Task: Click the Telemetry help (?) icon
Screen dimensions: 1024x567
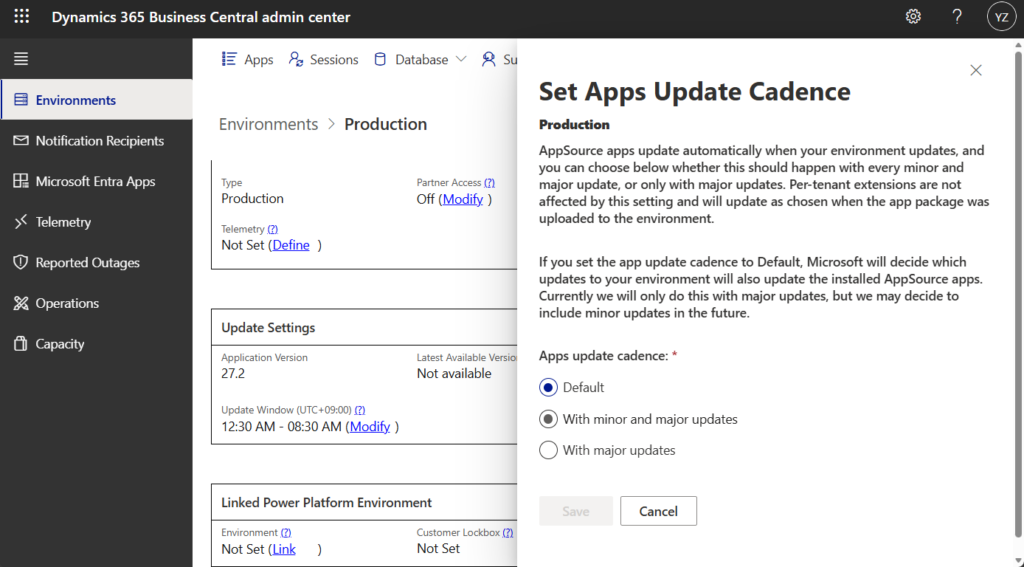Action: [x=273, y=229]
